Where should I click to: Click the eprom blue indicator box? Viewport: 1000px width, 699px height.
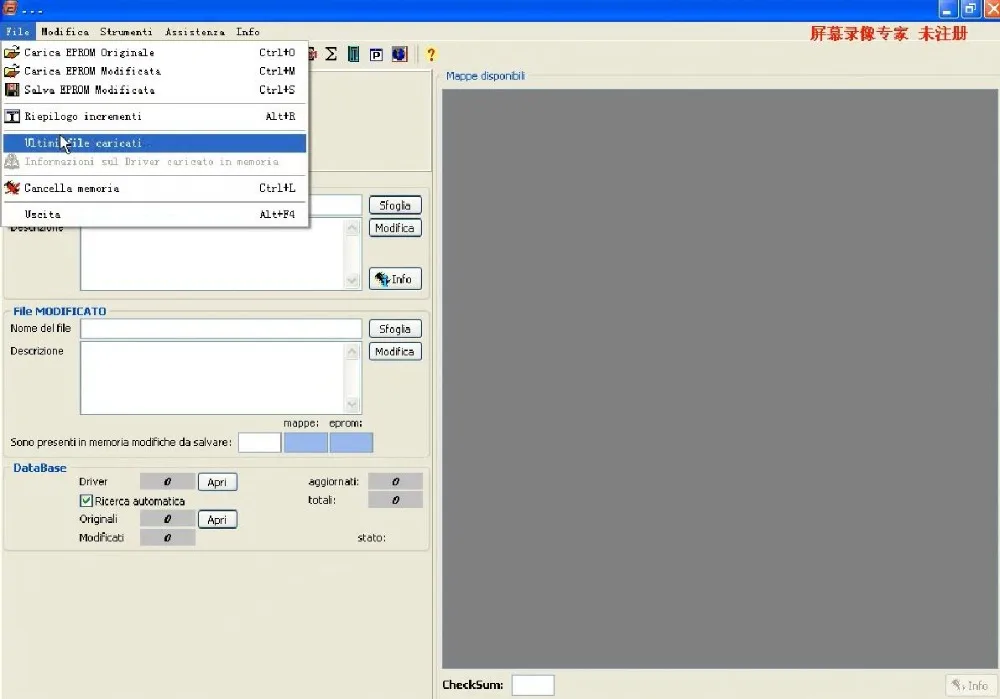coord(351,443)
